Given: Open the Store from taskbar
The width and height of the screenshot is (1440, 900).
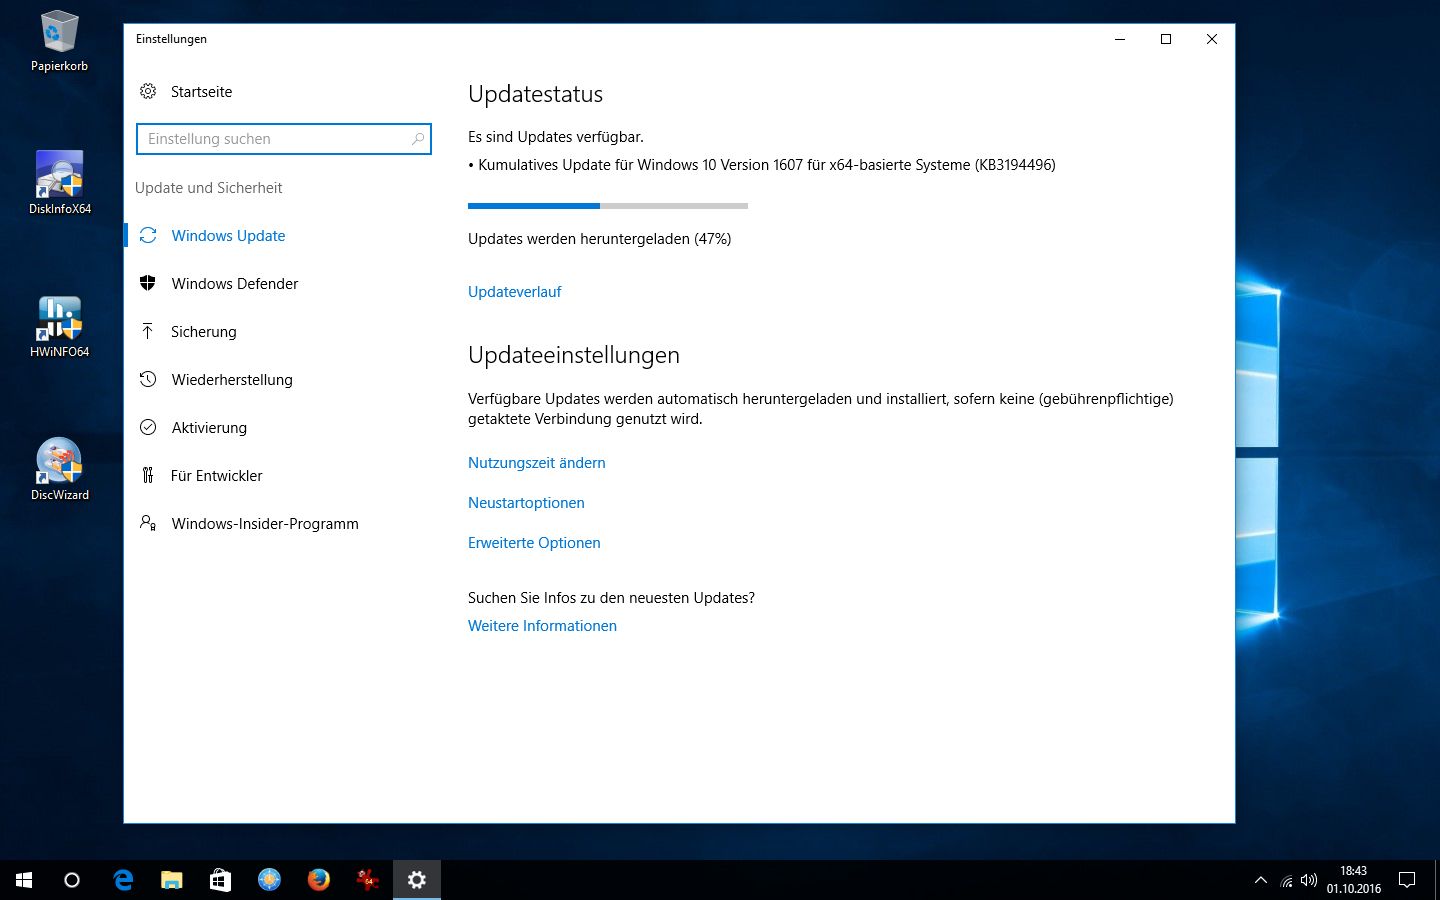Looking at the screenshot, I should tap(221, 880).
